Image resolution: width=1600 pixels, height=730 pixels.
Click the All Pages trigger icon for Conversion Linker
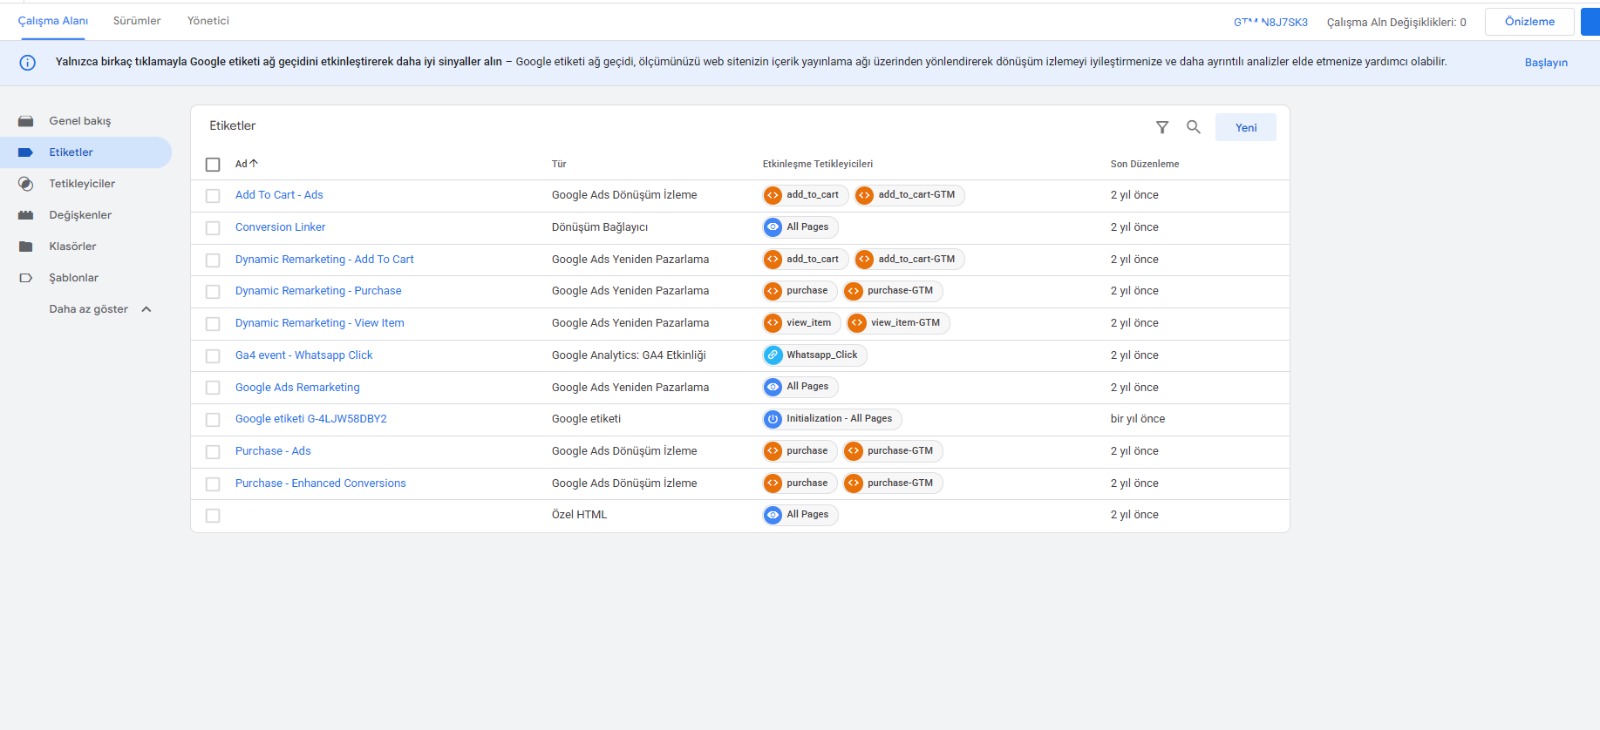point(773,227)
